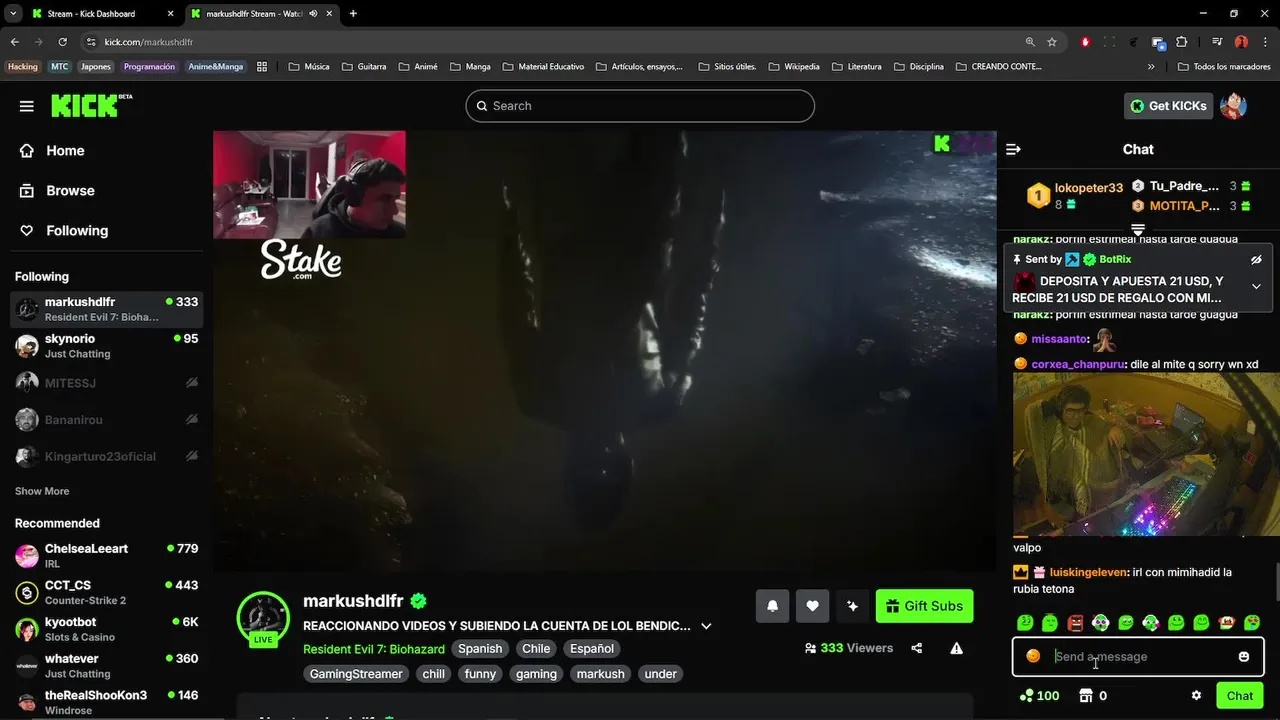Select the Chile tag
This screenshot has height=720, width=1280.
(x=536, y=648)
